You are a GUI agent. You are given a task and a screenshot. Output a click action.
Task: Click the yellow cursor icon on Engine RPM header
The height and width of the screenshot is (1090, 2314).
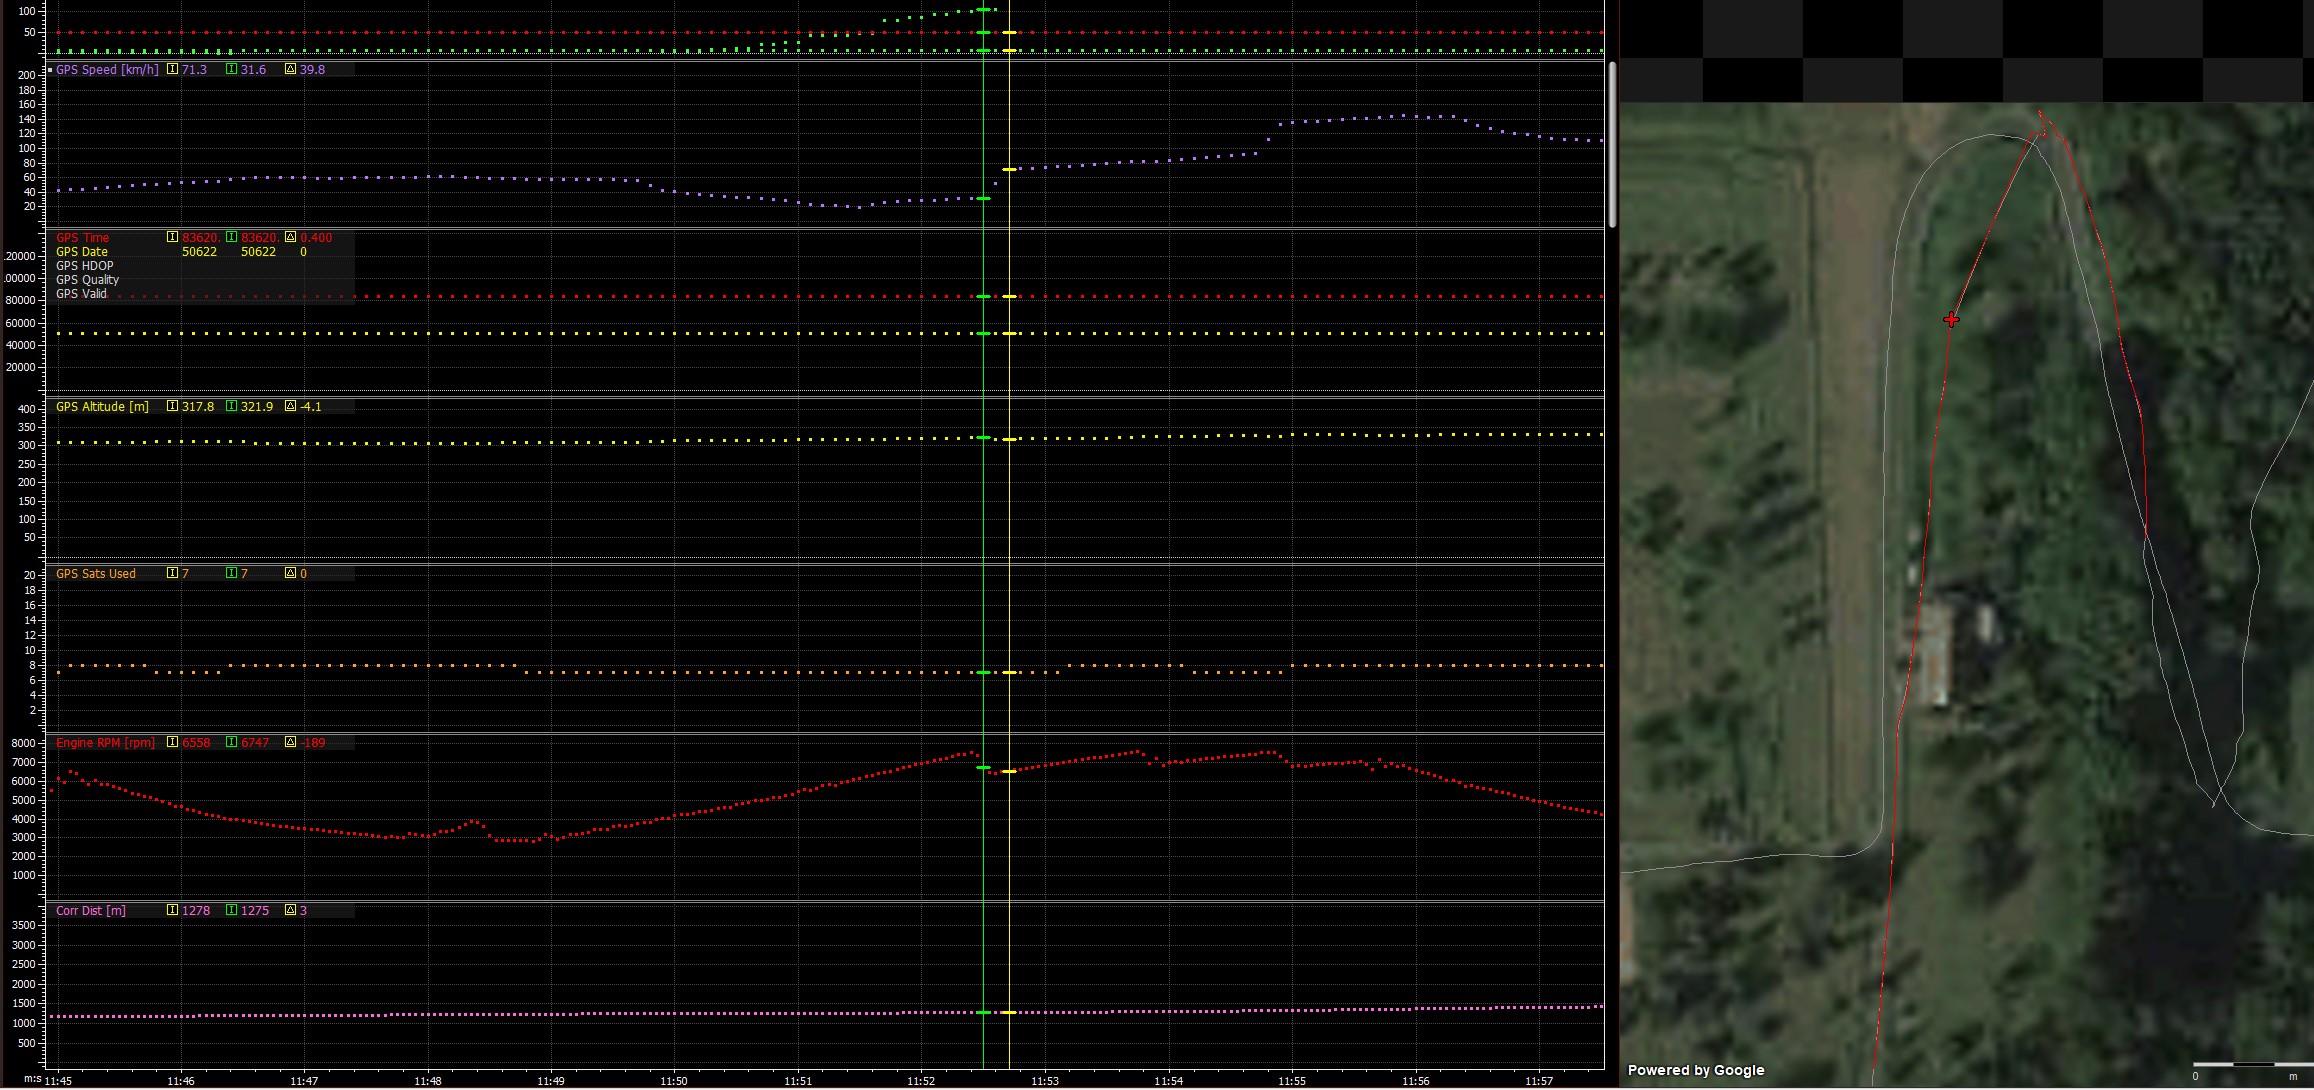172,743
